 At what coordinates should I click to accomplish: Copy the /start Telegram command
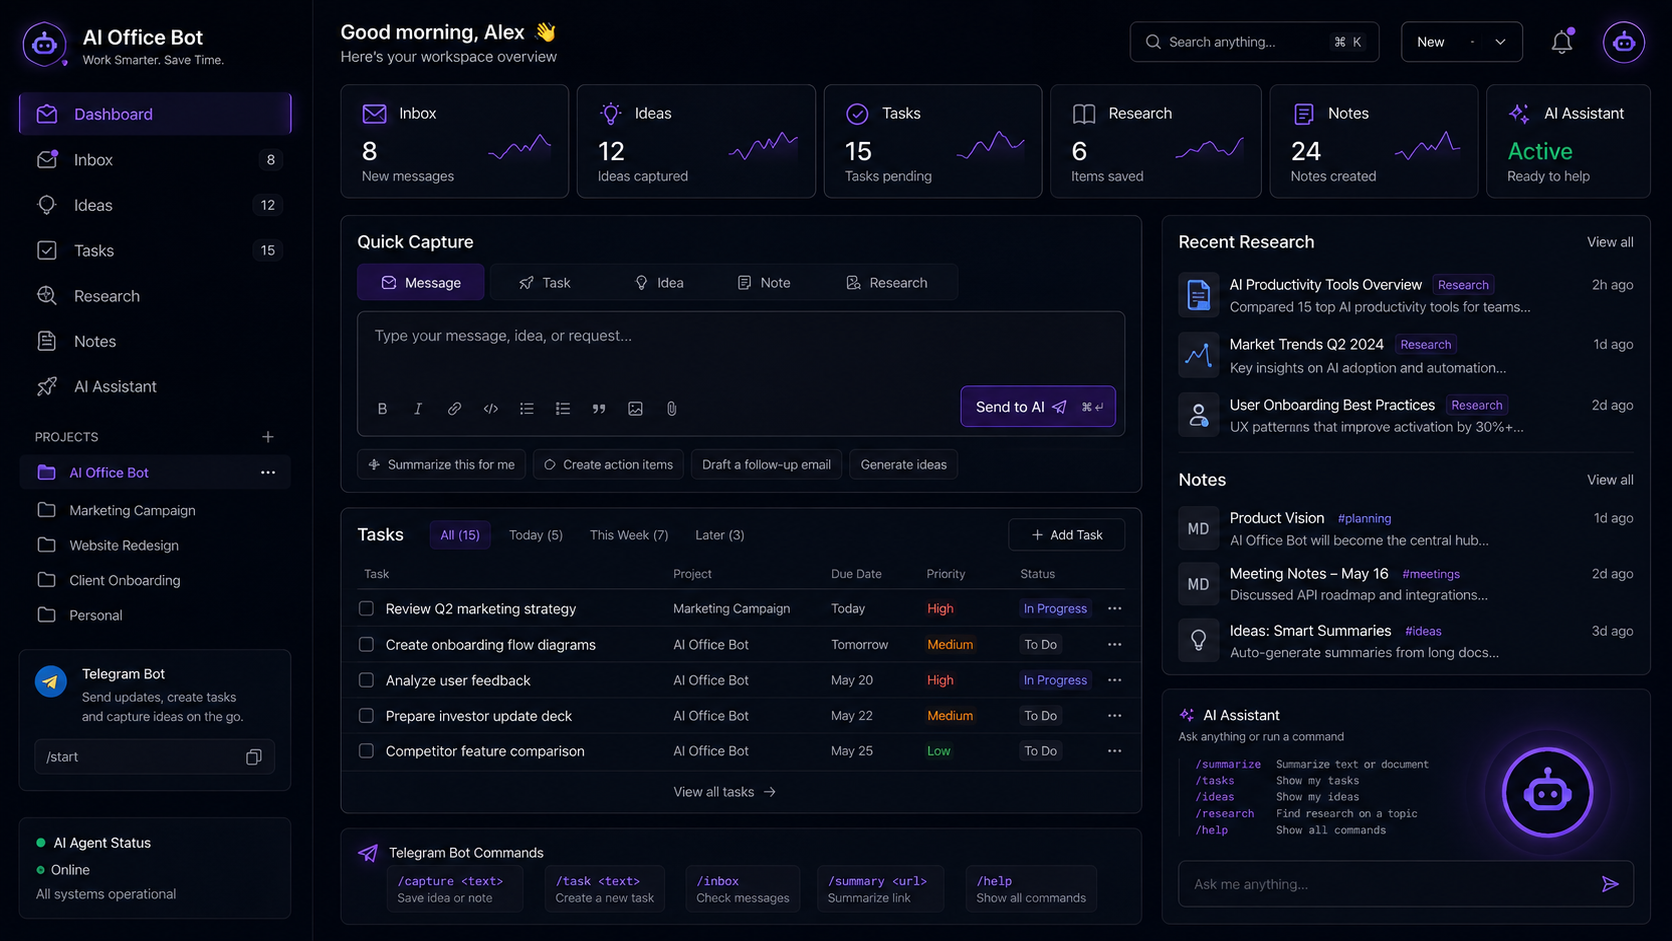point(254,757)
